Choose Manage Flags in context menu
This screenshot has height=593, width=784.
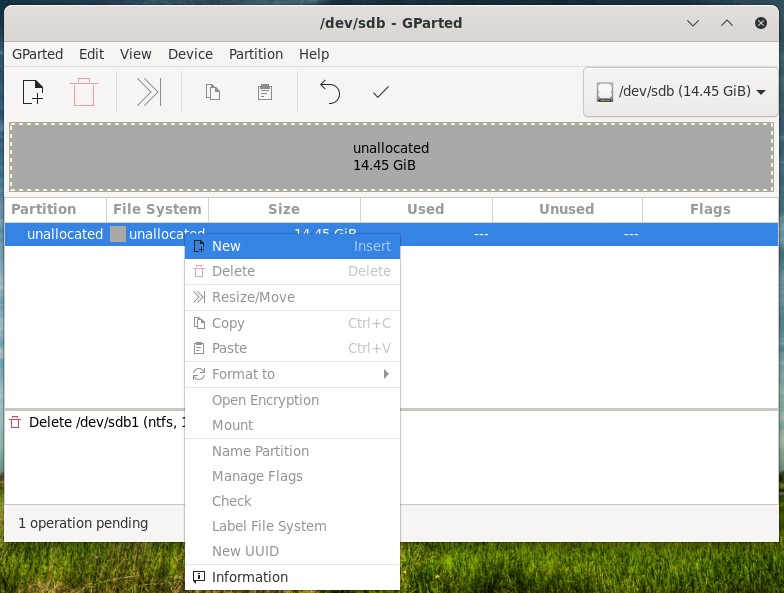coord(292,476)
